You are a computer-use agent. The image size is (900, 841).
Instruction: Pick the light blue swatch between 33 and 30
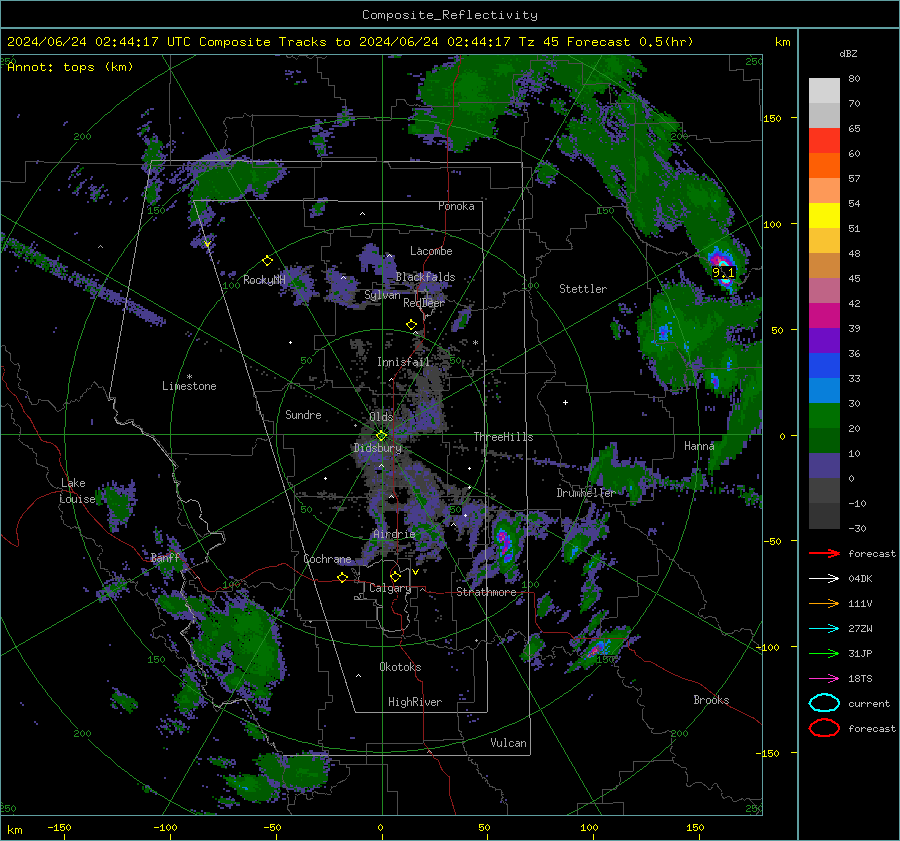[x=824, y=390]
